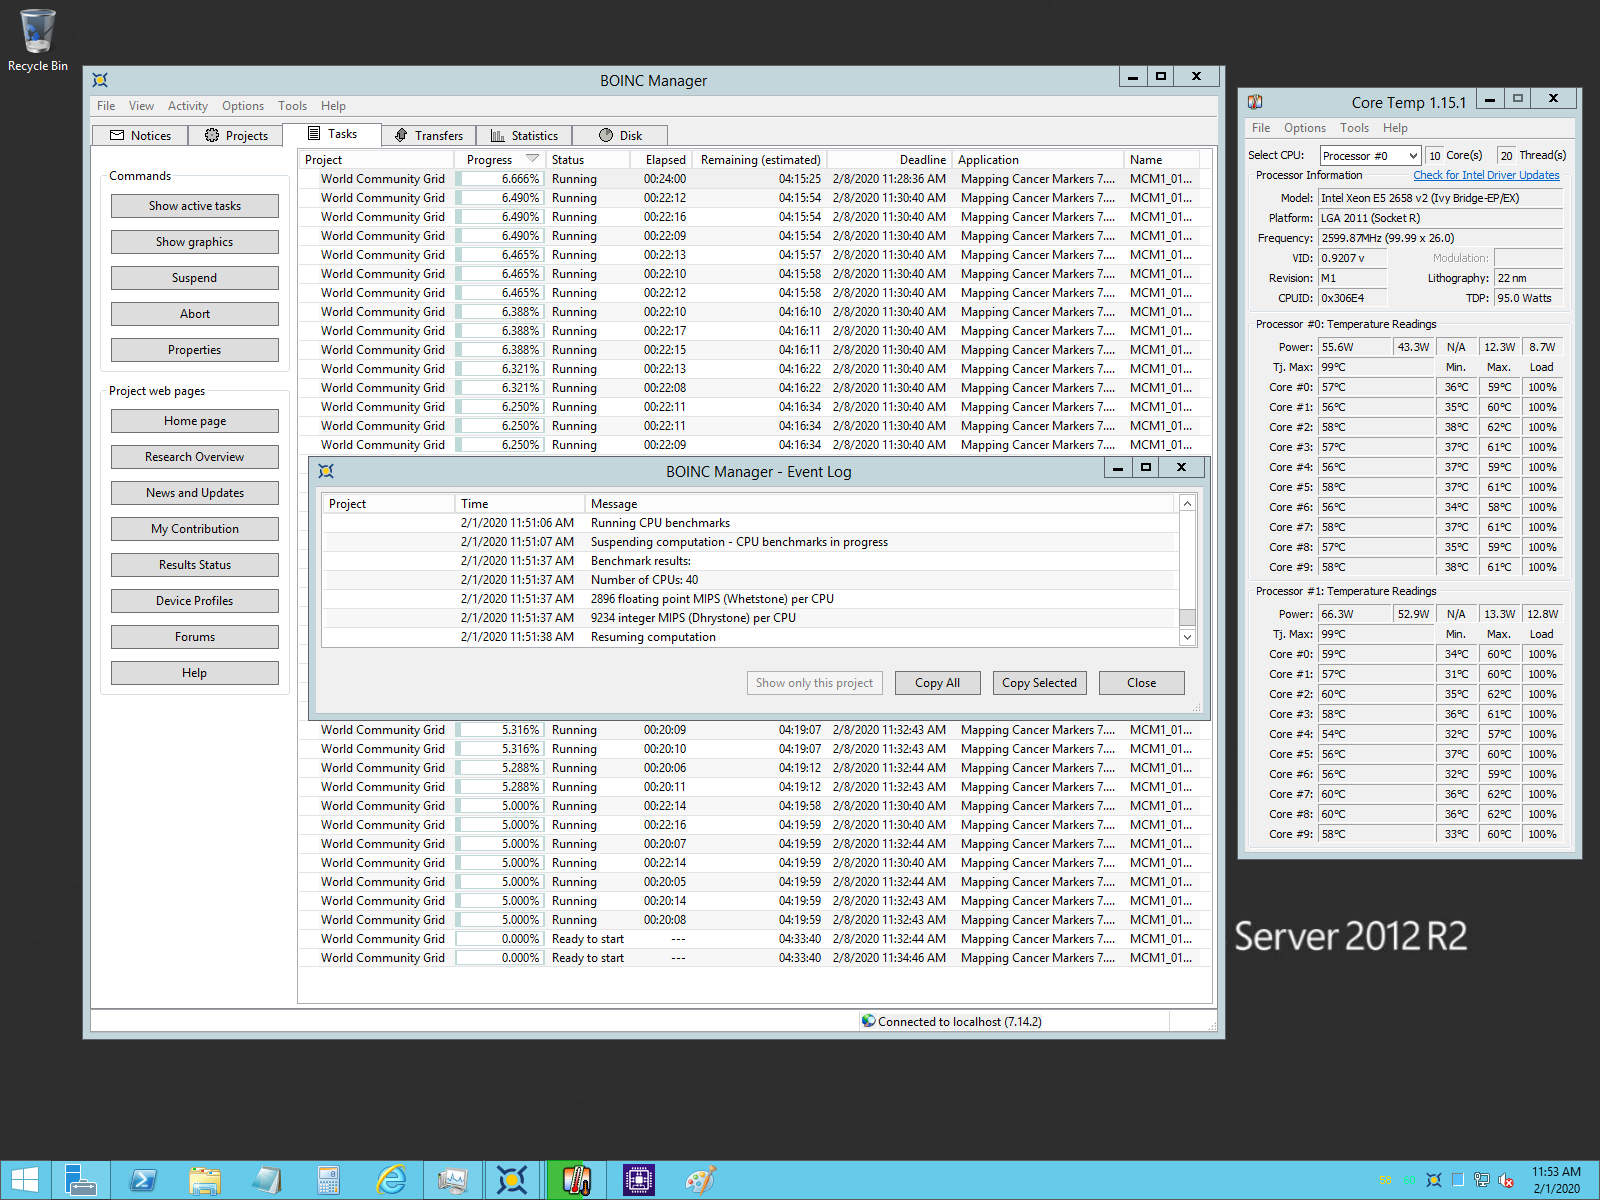Click Check for Intel Driver Updates link

(x=1486, y=175)
